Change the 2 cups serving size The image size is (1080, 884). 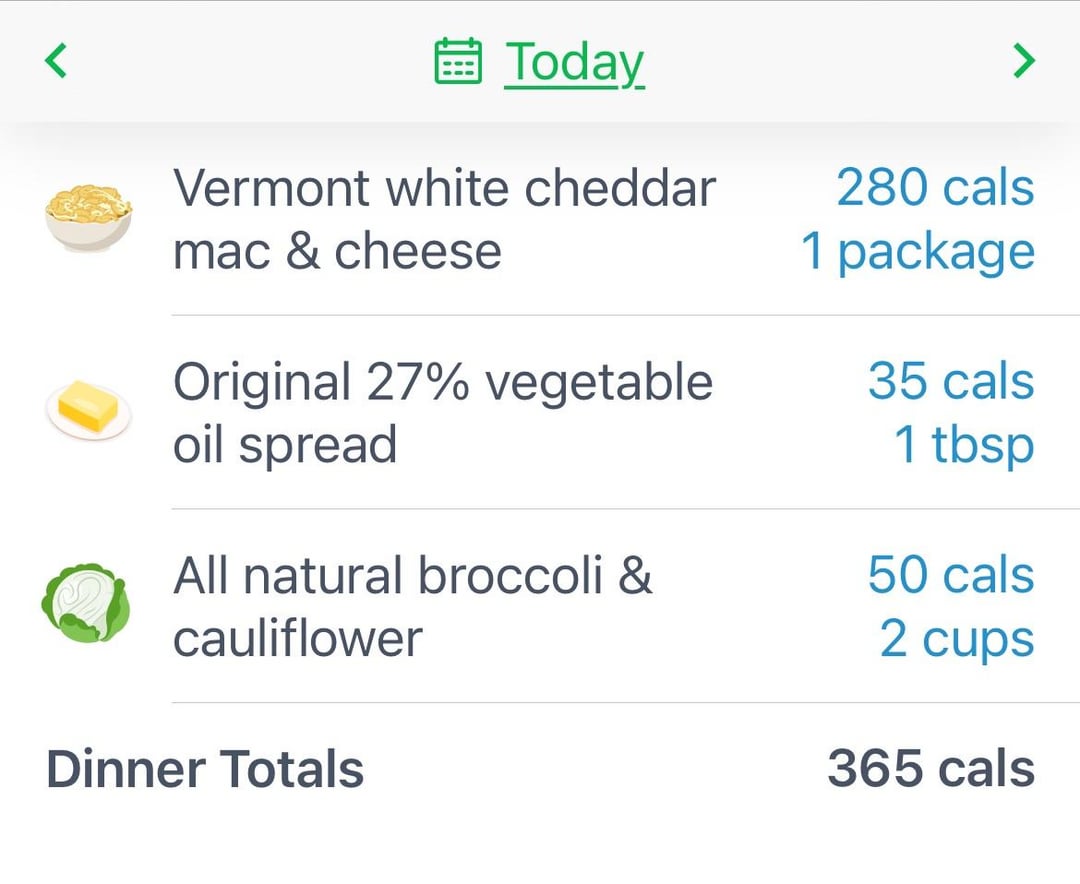tap(957, 640)
